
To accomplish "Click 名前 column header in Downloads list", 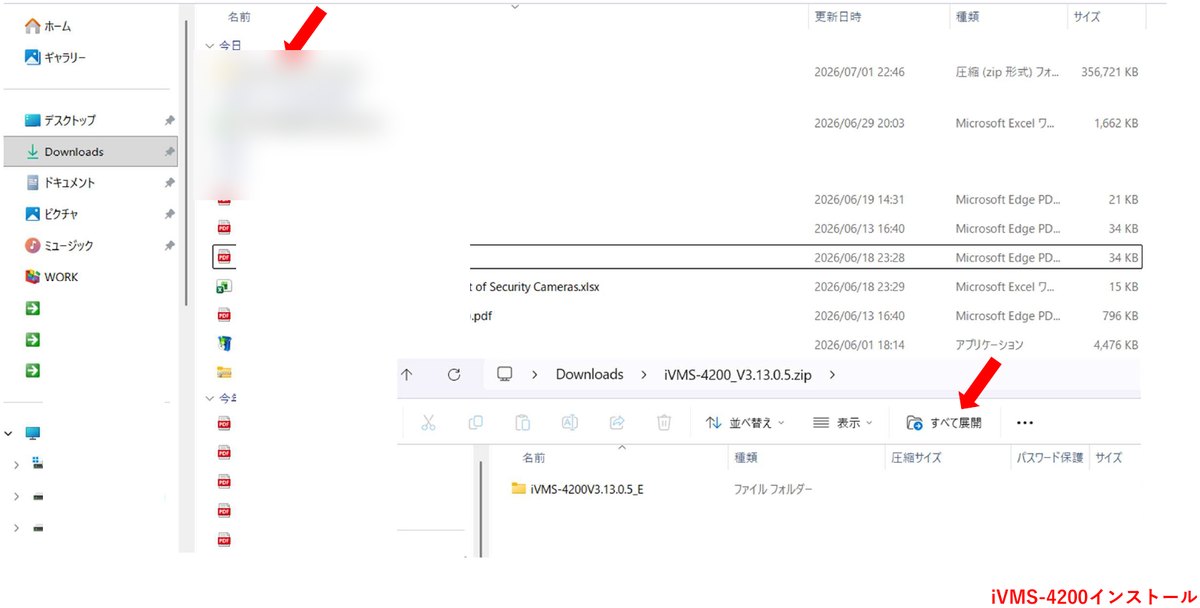I will point(239,17).
